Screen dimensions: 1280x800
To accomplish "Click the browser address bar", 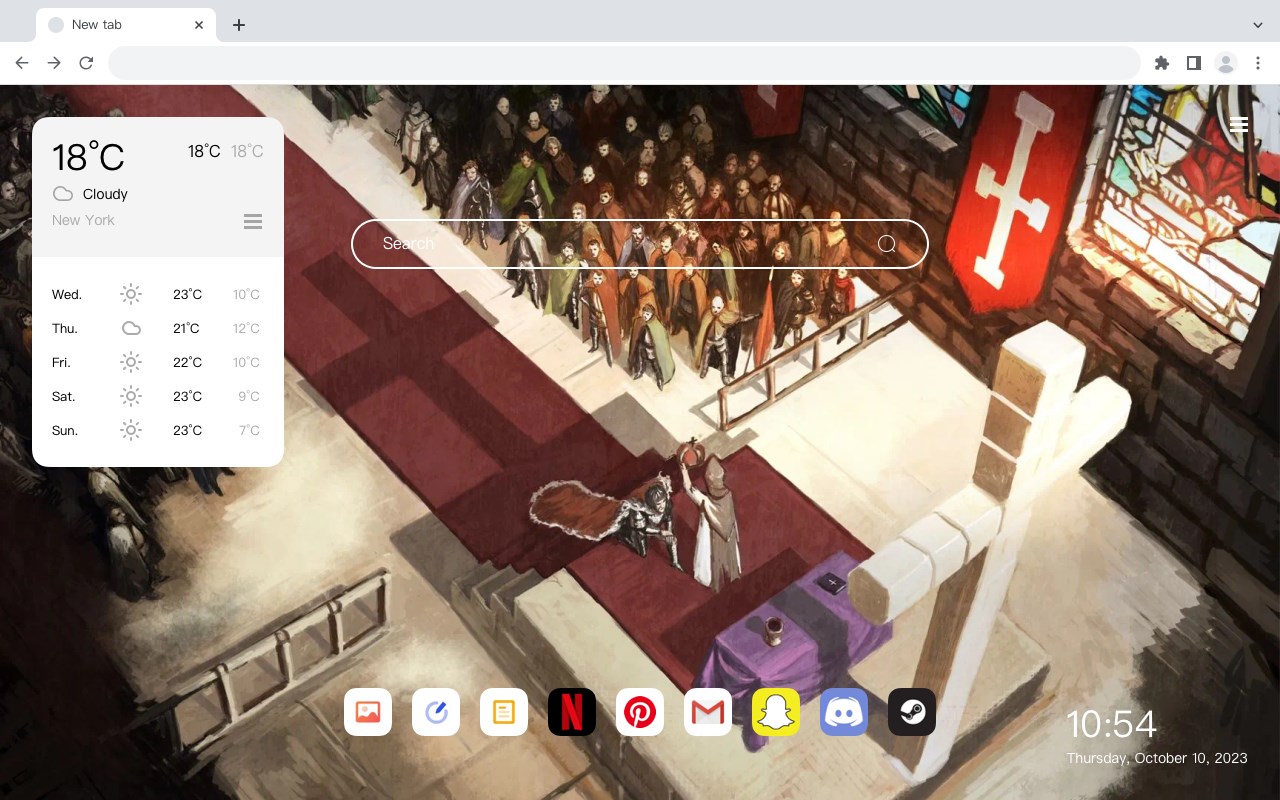I will (x=624, y=63).
